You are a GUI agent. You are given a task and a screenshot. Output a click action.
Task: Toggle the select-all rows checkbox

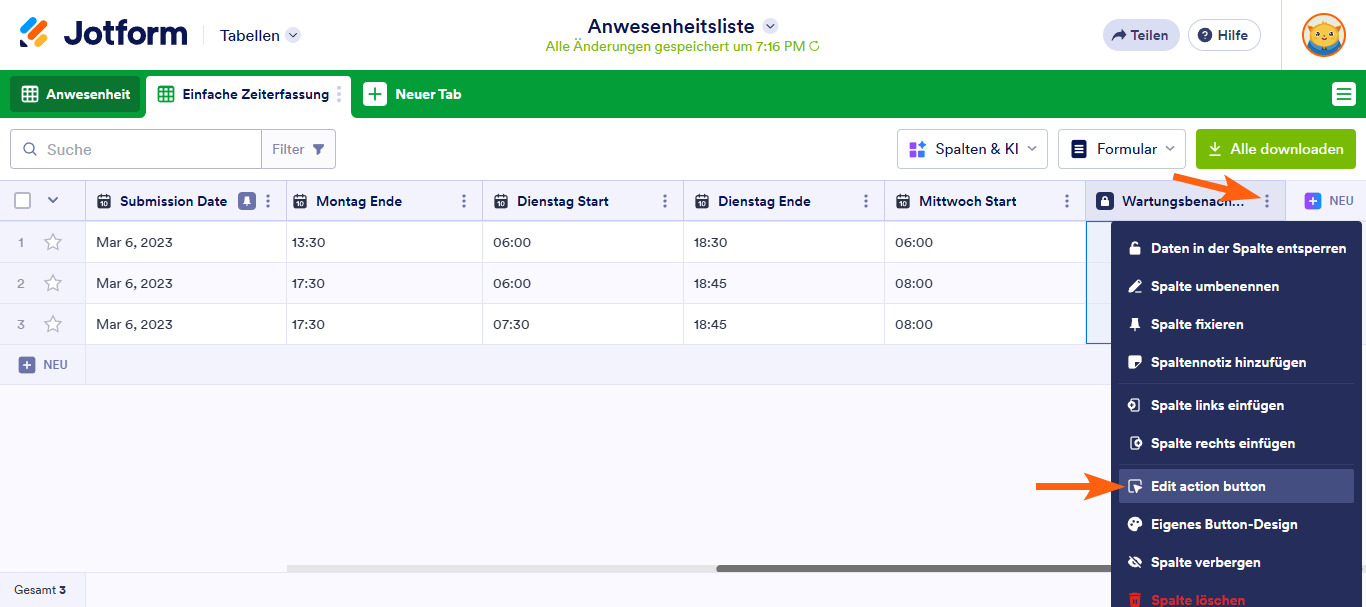tap(23, 201)
